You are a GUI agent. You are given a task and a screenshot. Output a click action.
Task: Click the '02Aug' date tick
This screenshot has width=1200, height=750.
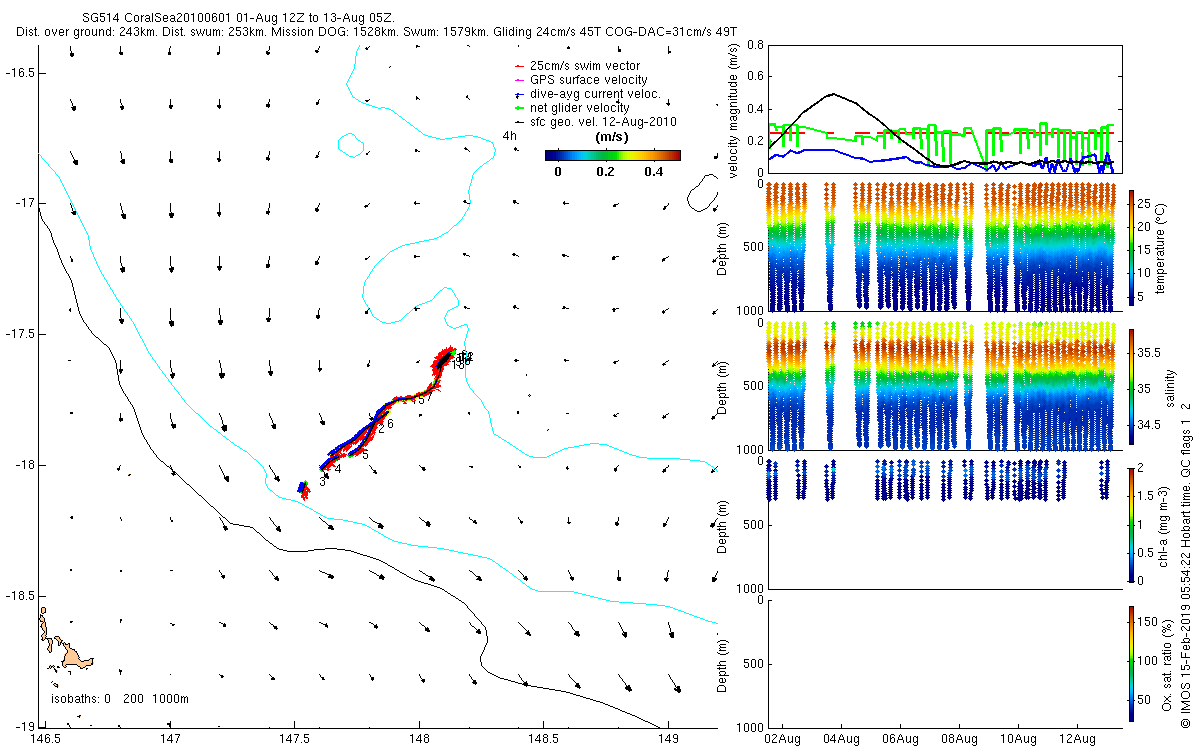pyautogui.click(x=782, y=738)
